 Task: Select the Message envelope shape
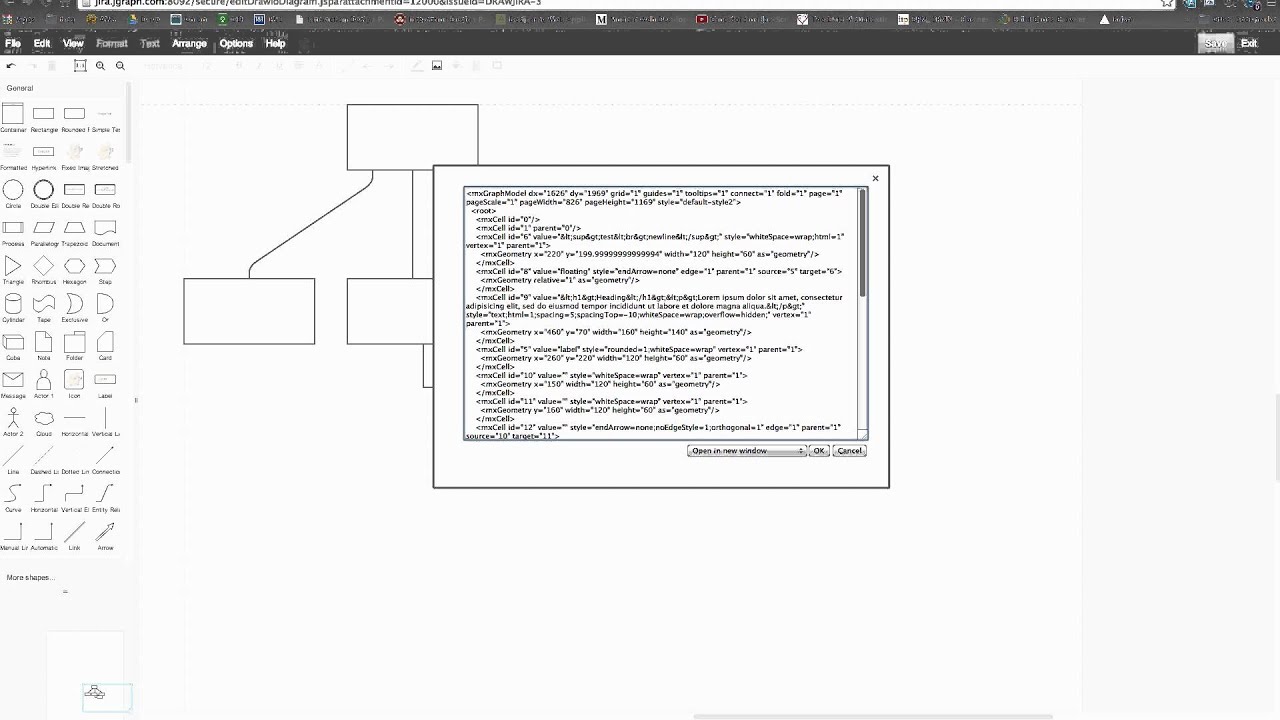pos(13,380)
